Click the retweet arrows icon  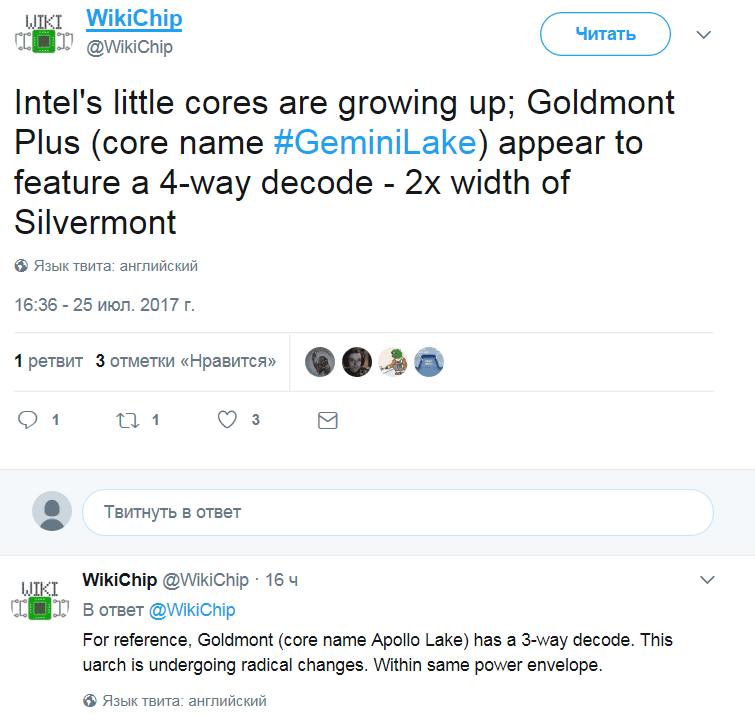click(127, 420)
